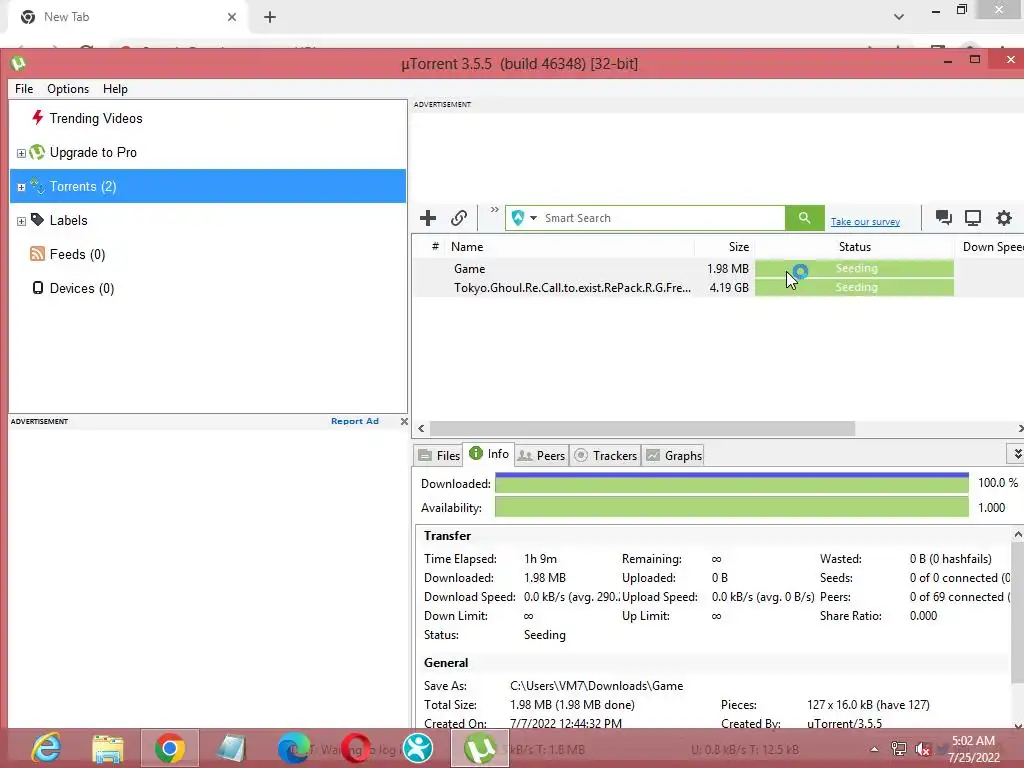Click the chat bubbles icon in toolbar
This screenshot has width=1024, height=768.
pyautogui.click(x=944, y=217)
